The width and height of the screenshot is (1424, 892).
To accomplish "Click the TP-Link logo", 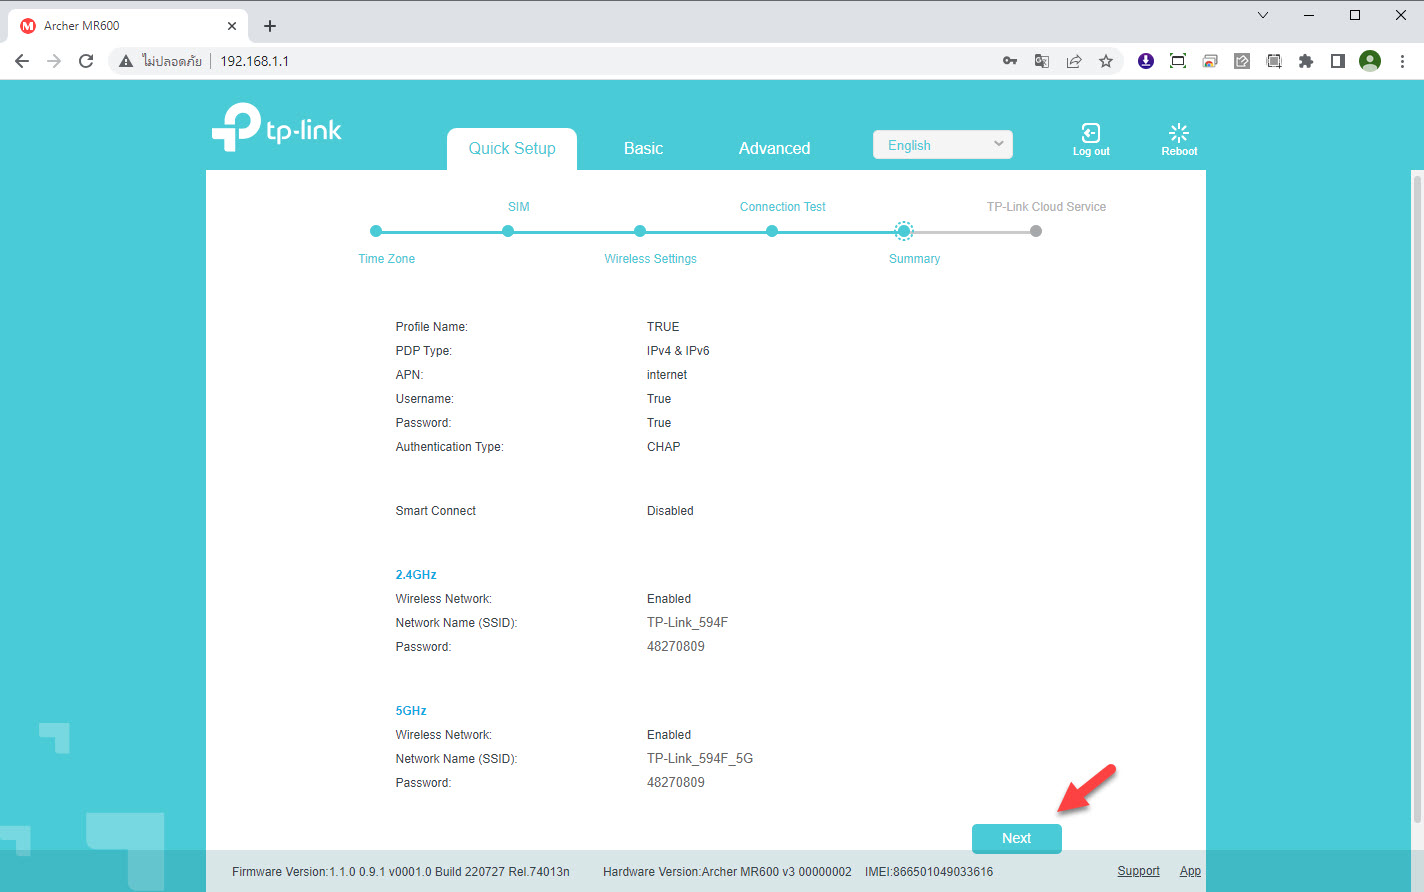I will pyautogui.click(x=277, y=128).
